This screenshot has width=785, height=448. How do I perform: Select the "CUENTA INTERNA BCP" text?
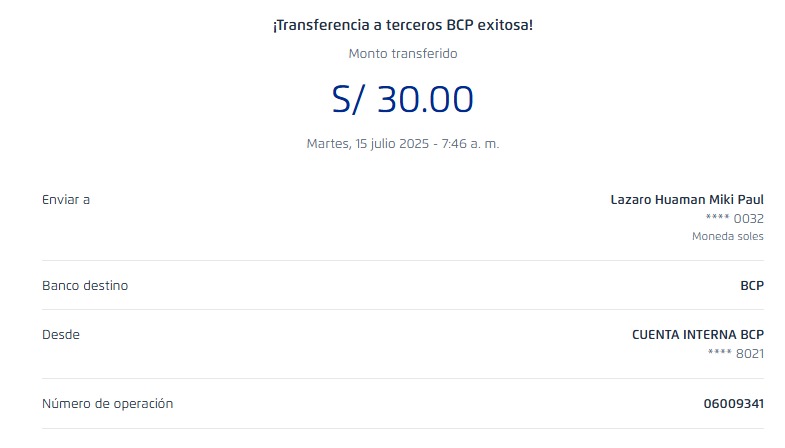(697, 335)
